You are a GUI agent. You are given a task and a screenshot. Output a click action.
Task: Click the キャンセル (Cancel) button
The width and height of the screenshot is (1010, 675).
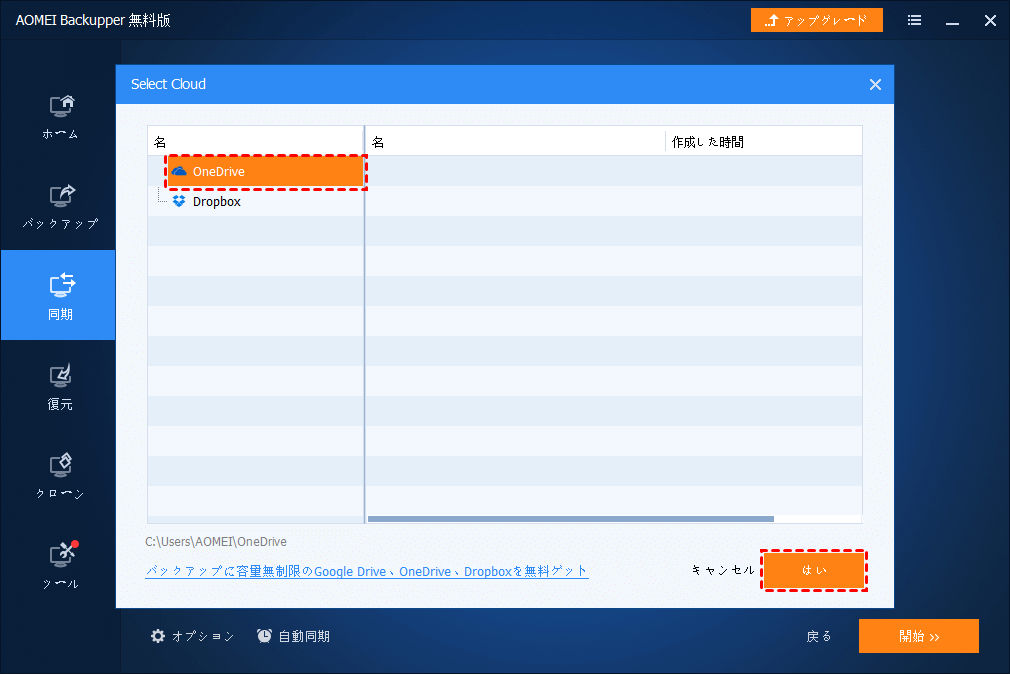click(723, 570)
